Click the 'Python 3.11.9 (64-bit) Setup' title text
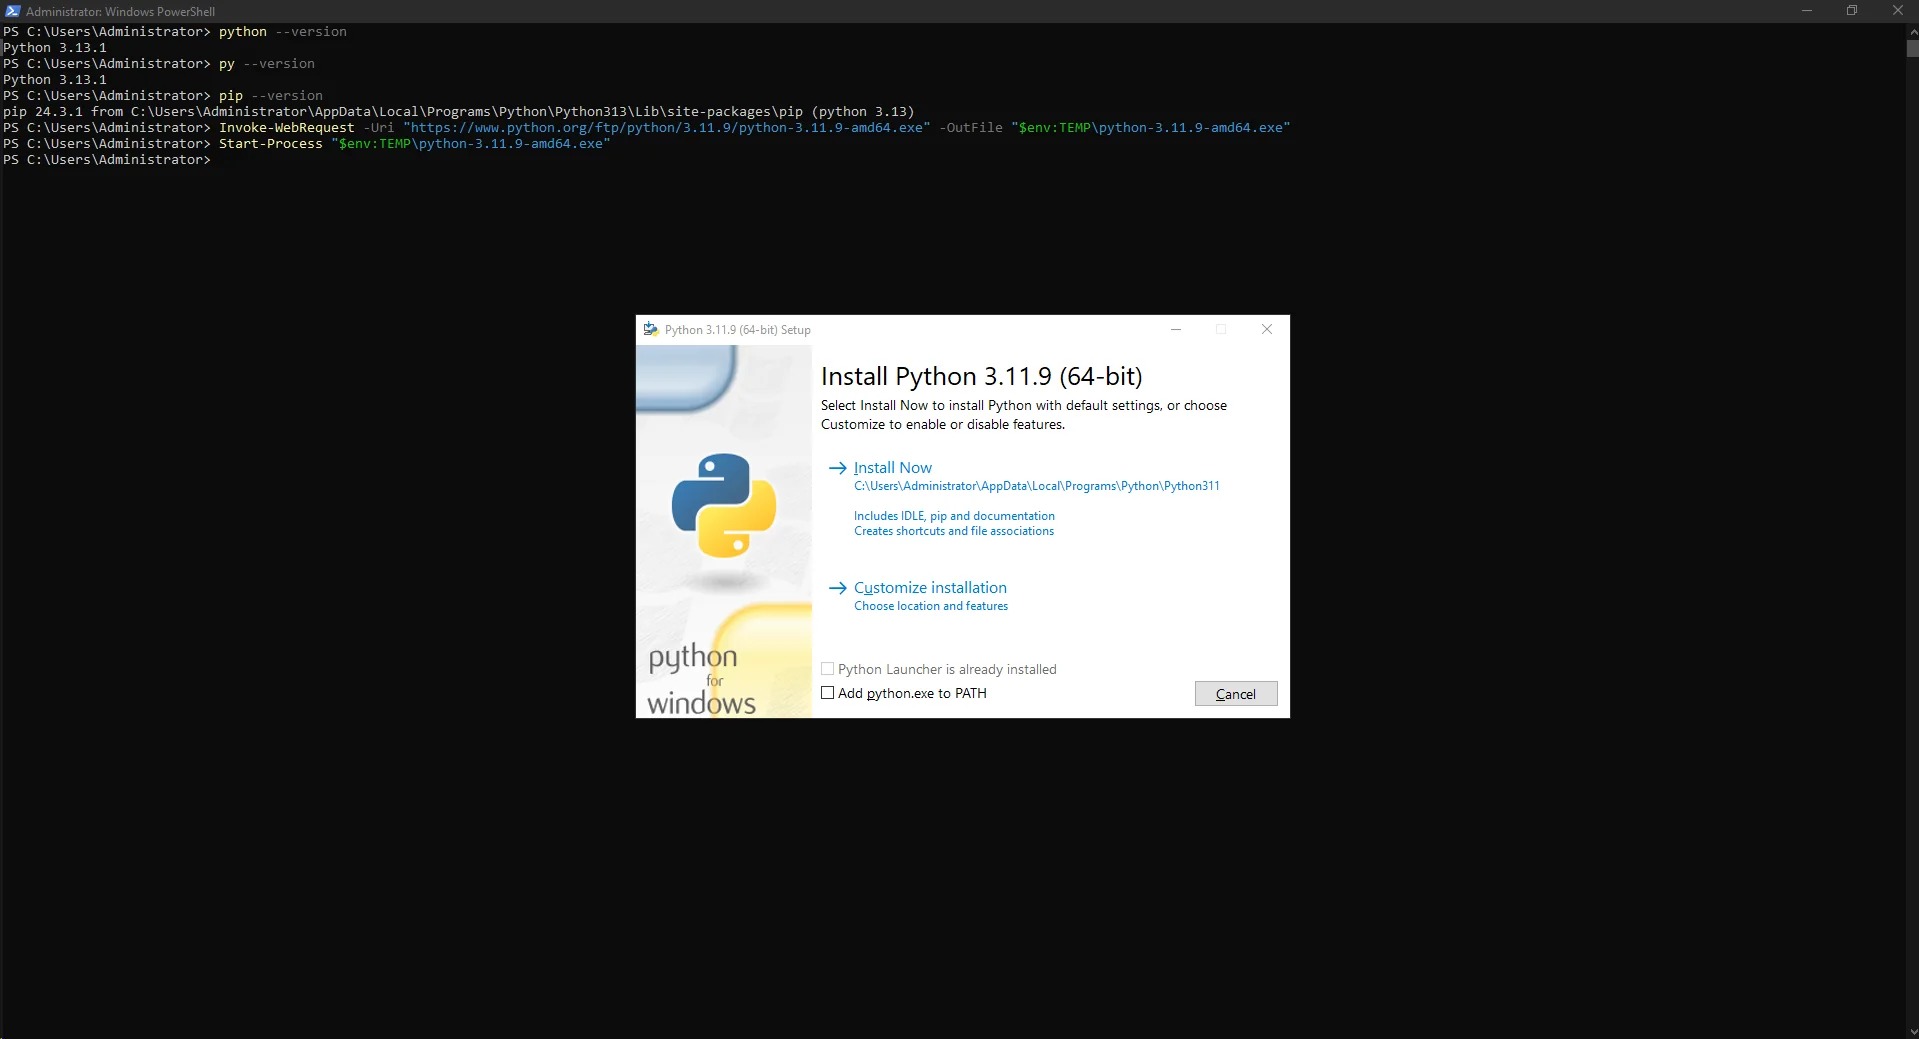Image resolution: width=1919 pixels, height=1039 pixels. pos(738,329)
